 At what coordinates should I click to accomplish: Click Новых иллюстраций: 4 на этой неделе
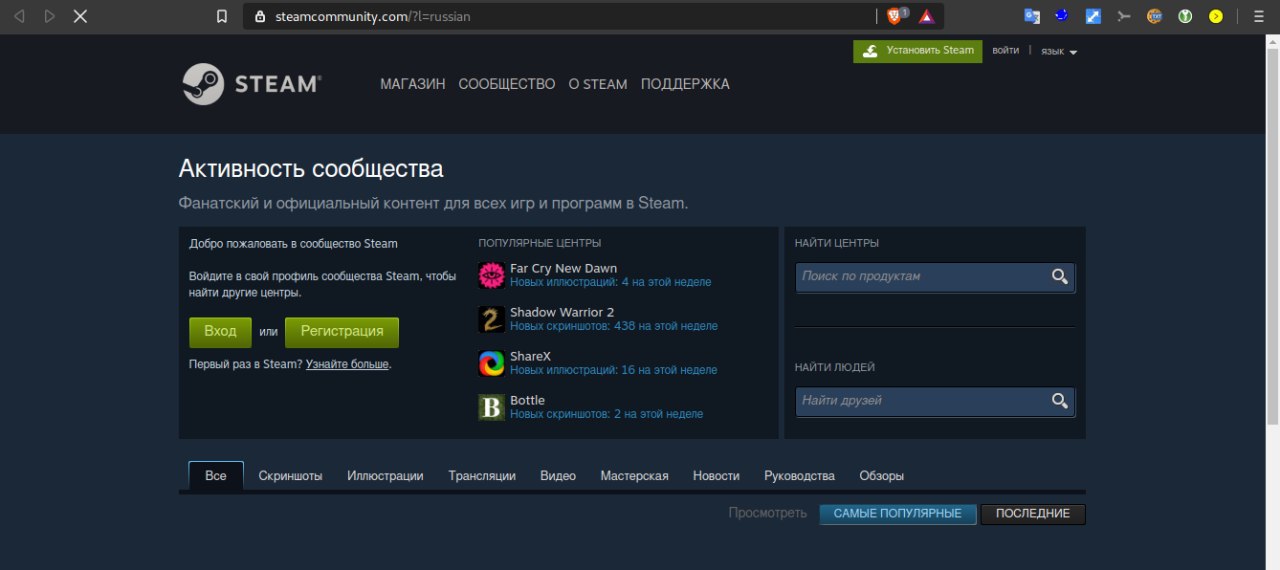tap(610, 282)
